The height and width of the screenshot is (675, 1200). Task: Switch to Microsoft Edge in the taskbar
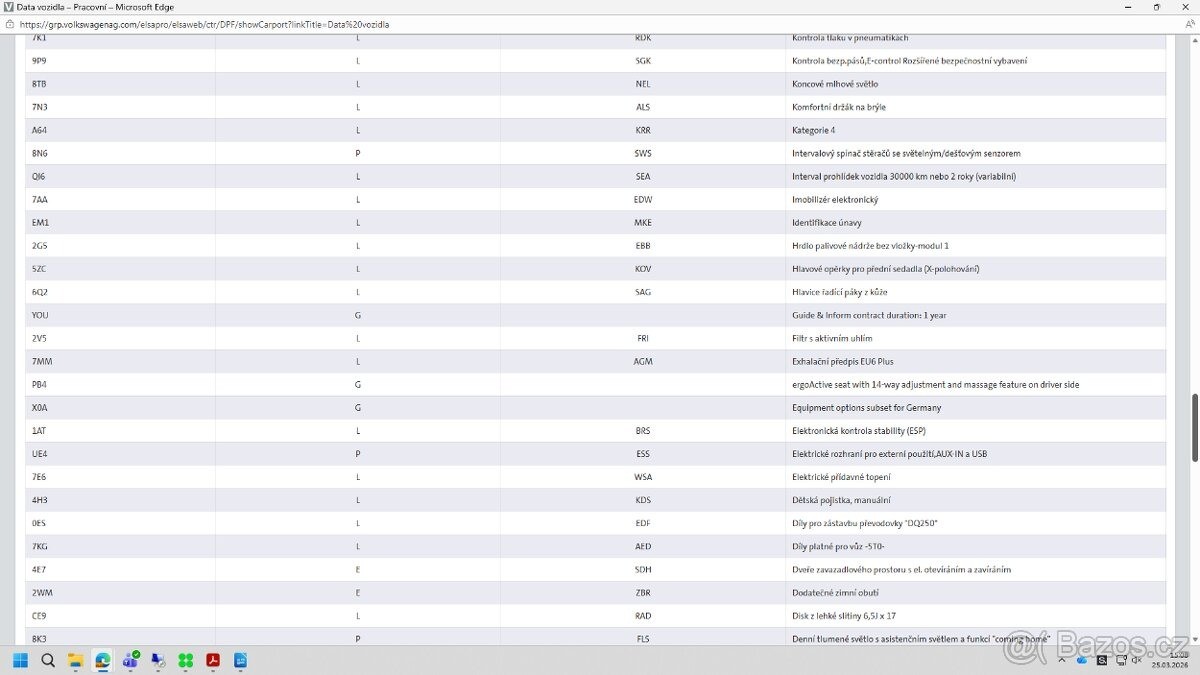click(102, 660)
